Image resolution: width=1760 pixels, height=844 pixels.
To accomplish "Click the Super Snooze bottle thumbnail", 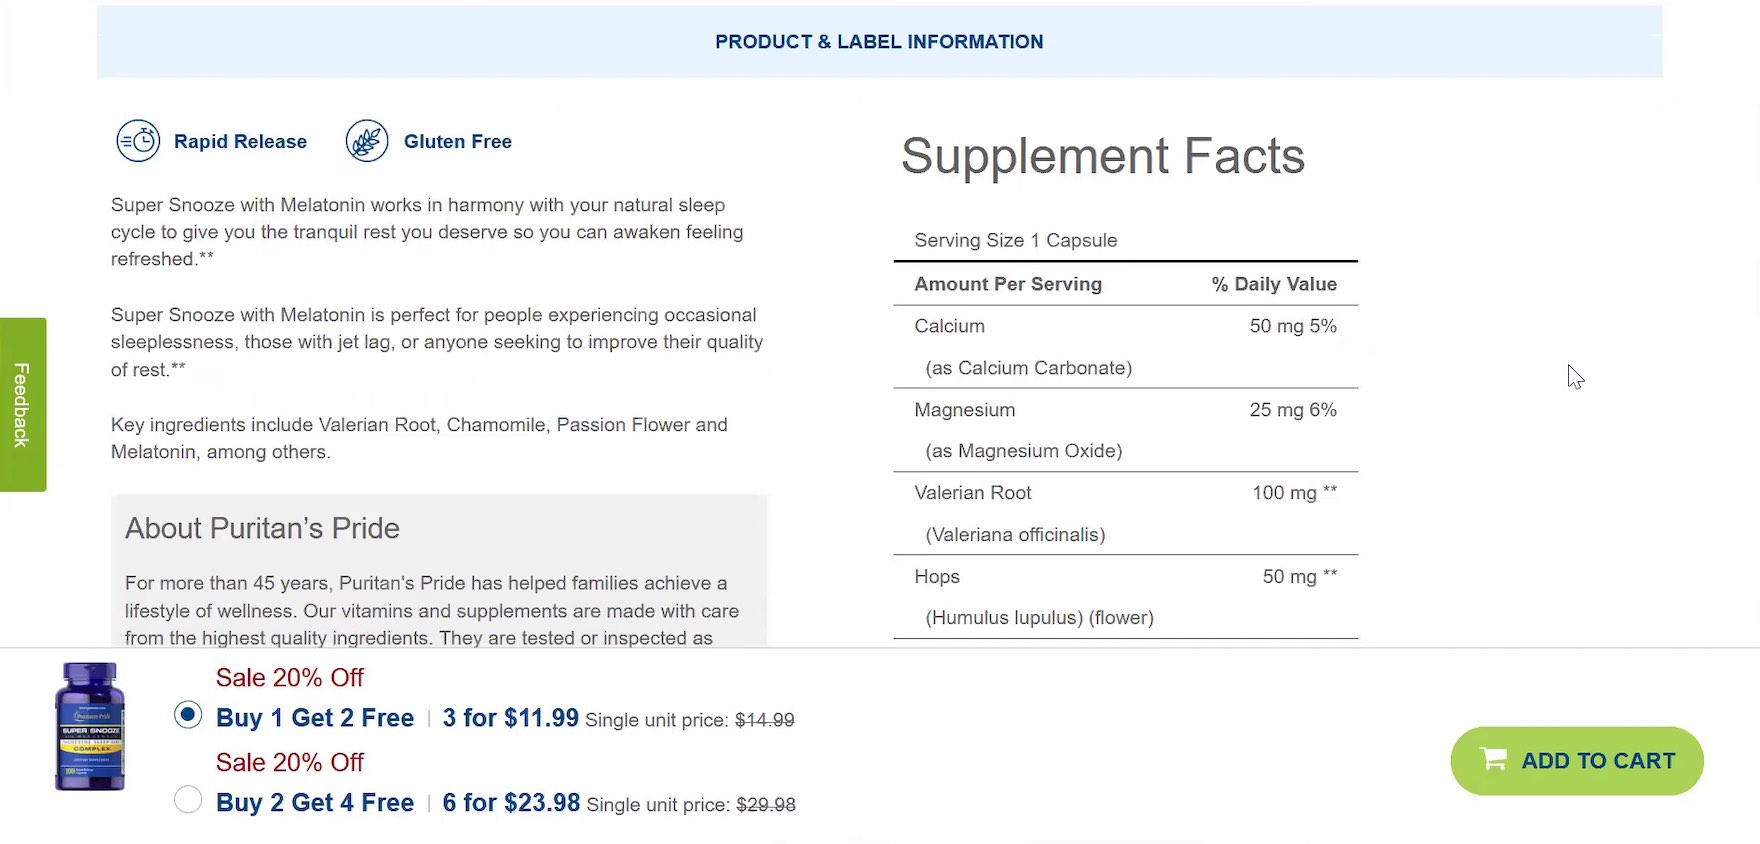I will [x=90, y=726].
